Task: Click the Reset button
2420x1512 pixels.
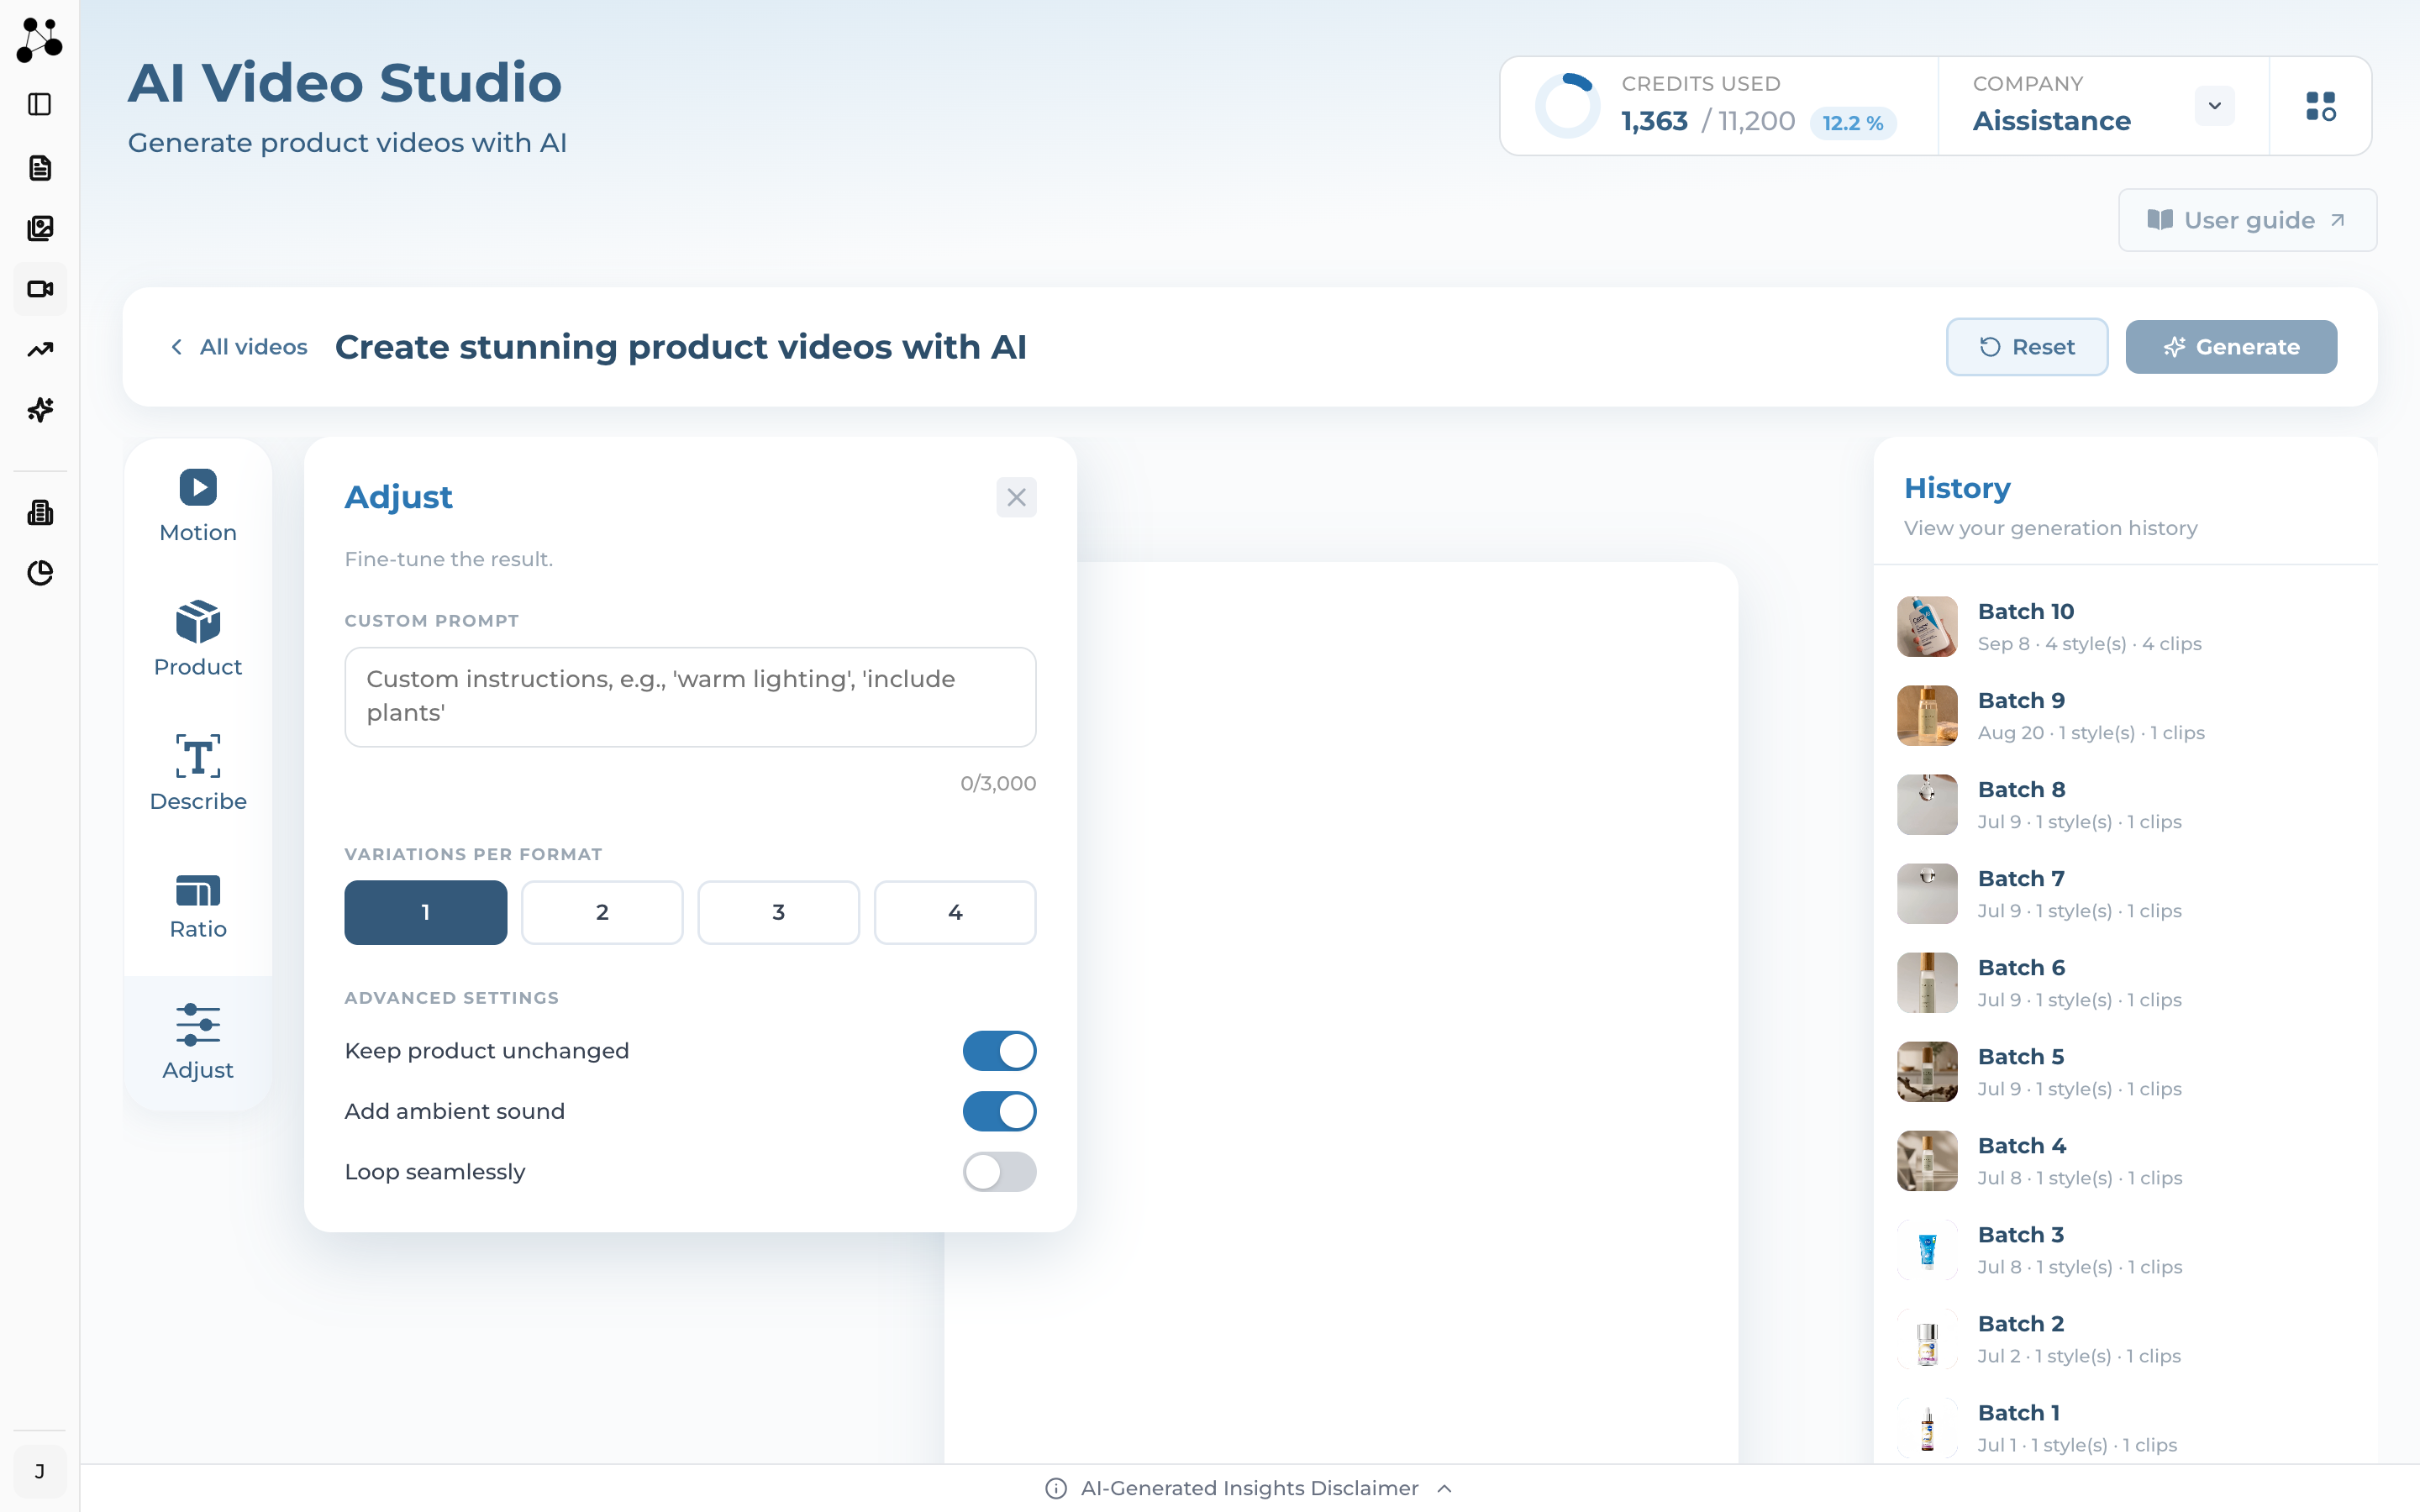Action: (2027, 347)
